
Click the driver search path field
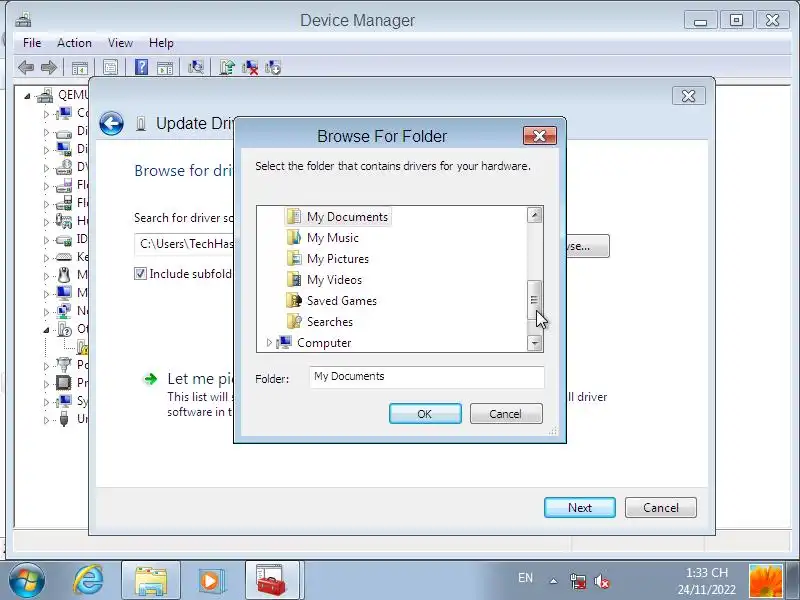click(x=184, y=244)
